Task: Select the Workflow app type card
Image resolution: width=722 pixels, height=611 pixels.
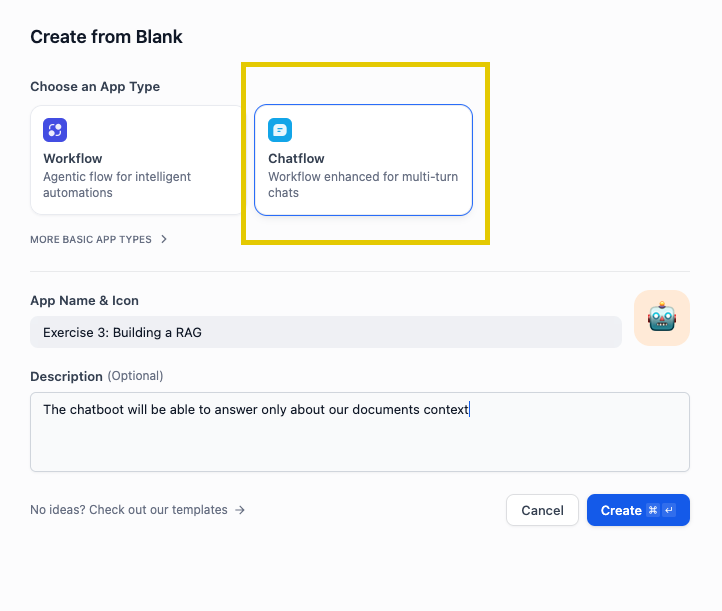Action: (137, 160)
